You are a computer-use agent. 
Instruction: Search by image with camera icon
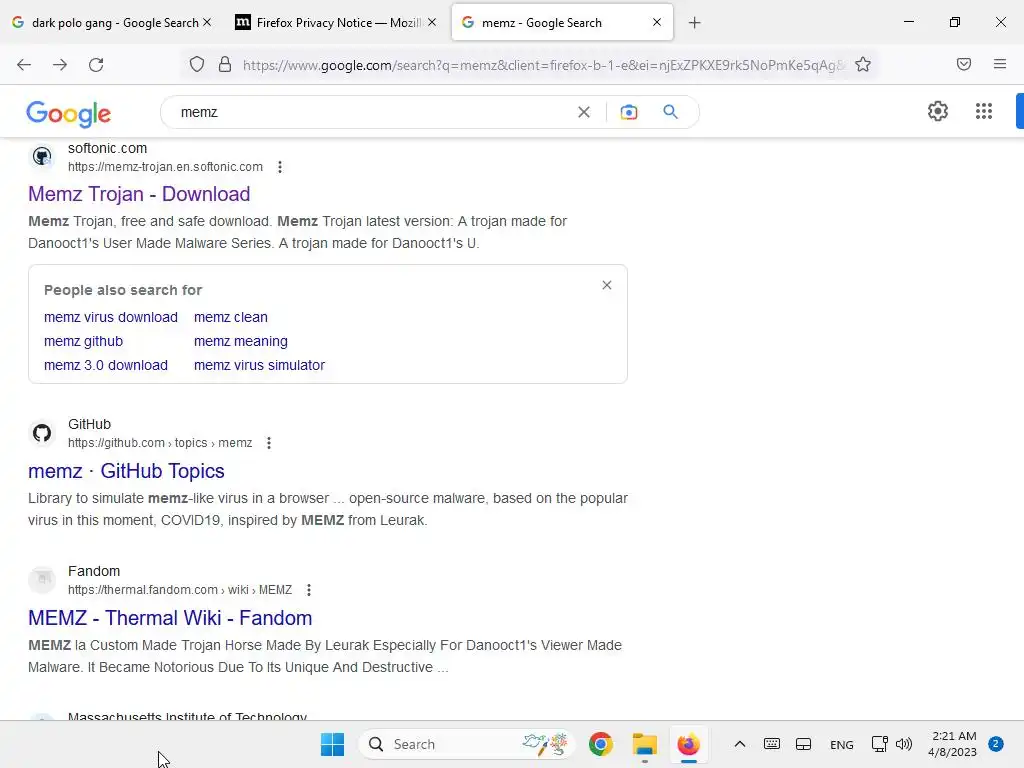628,112
